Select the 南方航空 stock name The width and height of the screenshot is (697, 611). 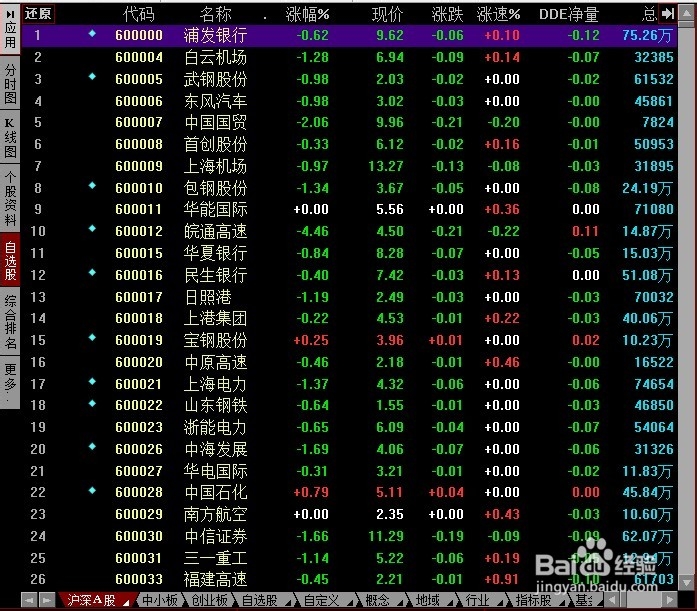(x=216, y=514)
